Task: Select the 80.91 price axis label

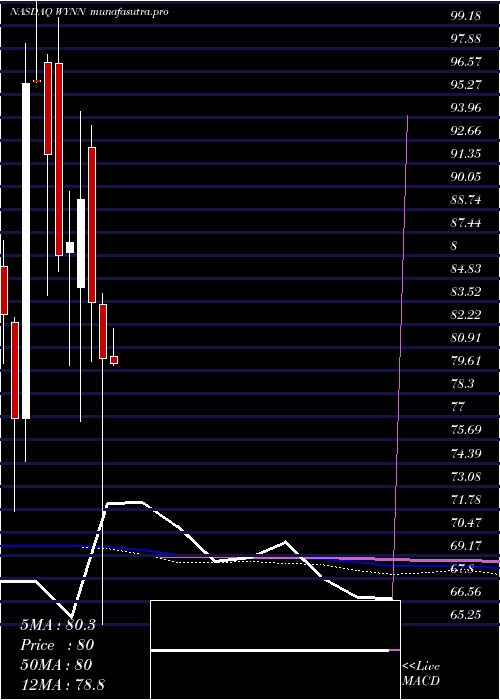Action: 465,338
